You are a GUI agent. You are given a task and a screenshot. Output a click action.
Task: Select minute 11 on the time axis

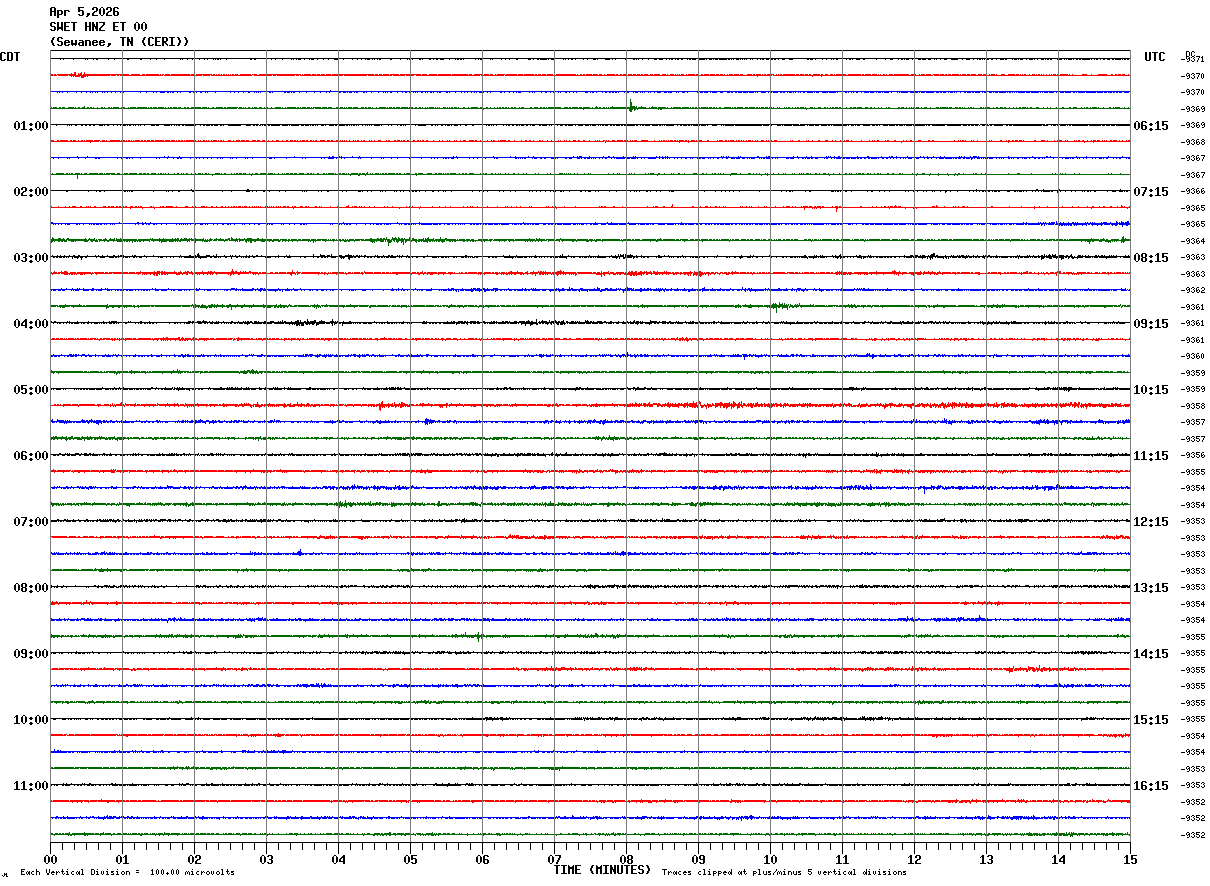(842, 859)
